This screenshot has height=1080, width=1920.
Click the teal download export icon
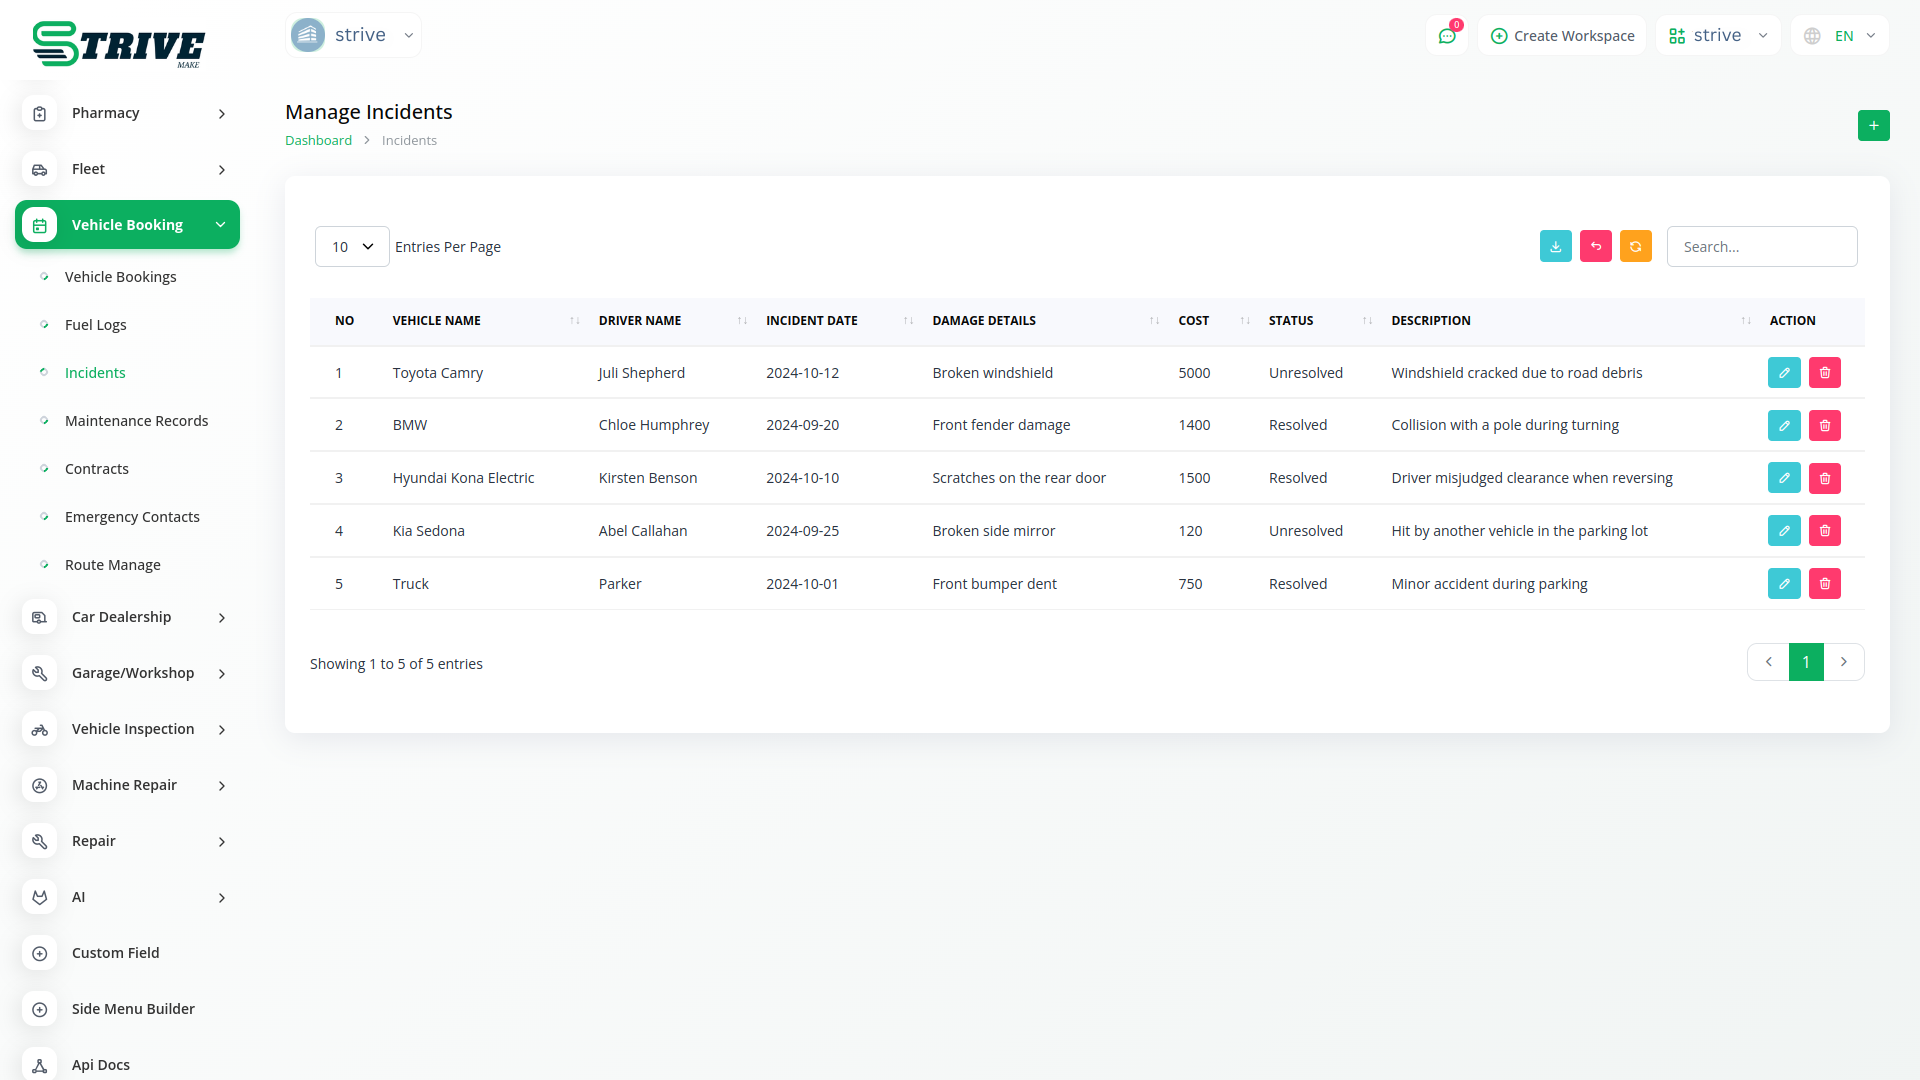1555,247
